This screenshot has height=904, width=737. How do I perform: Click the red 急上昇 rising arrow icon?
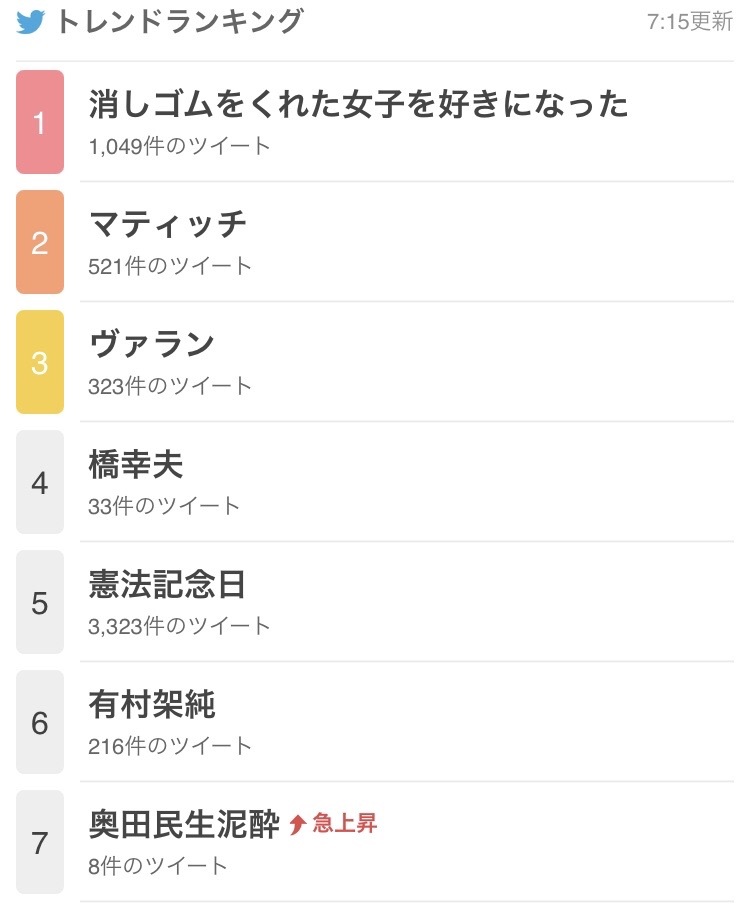pos(297,824)
